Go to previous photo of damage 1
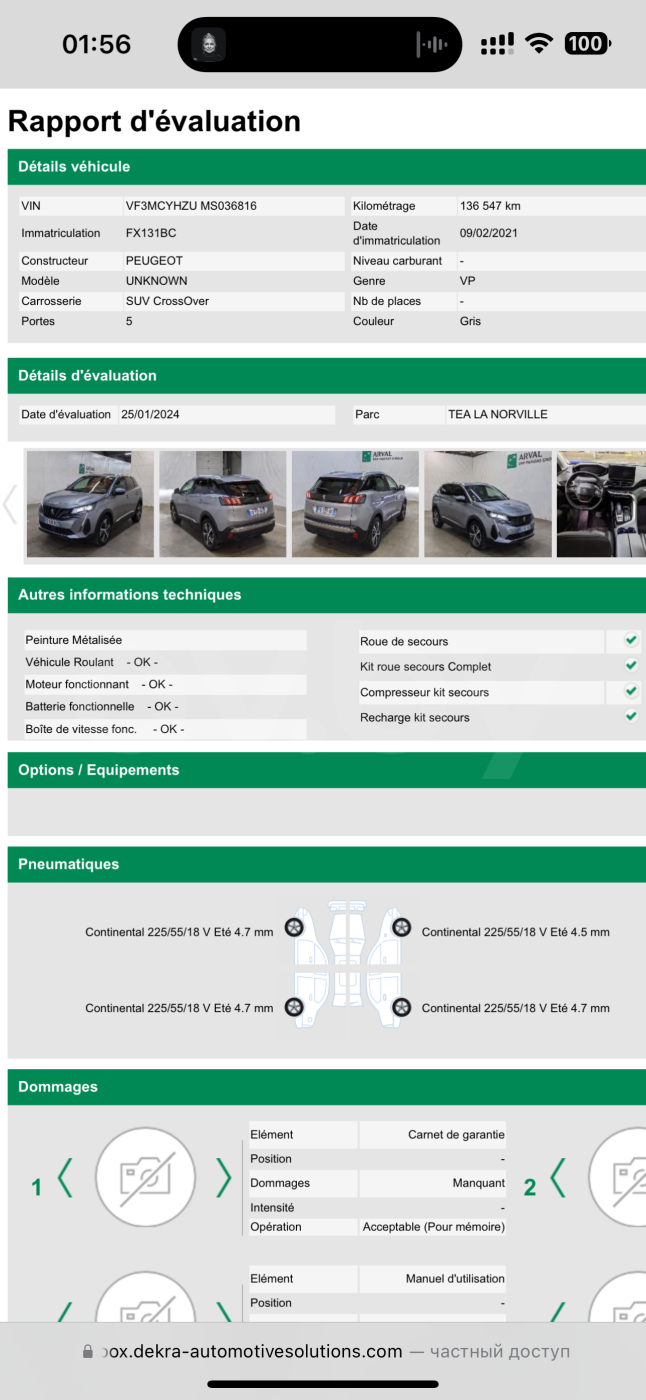Screen dimensions: 646x1400 [x=65, y=1177]
